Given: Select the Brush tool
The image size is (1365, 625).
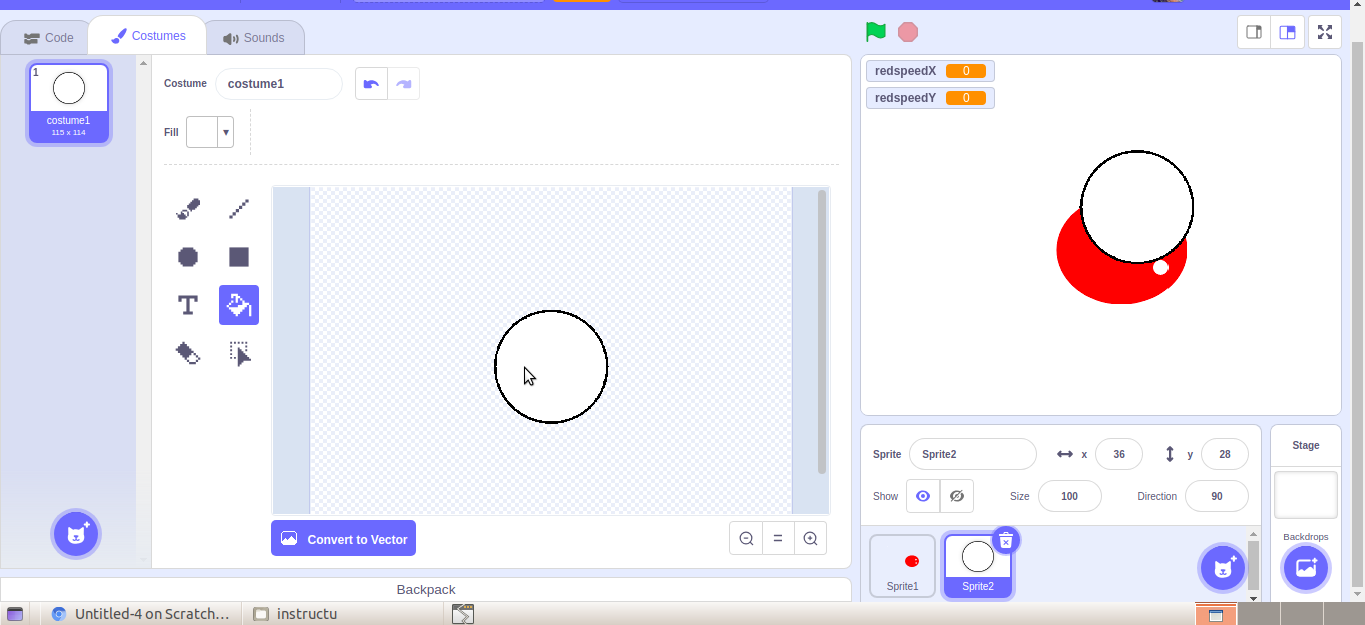Looking at the screenshot, I should (188, 208).
